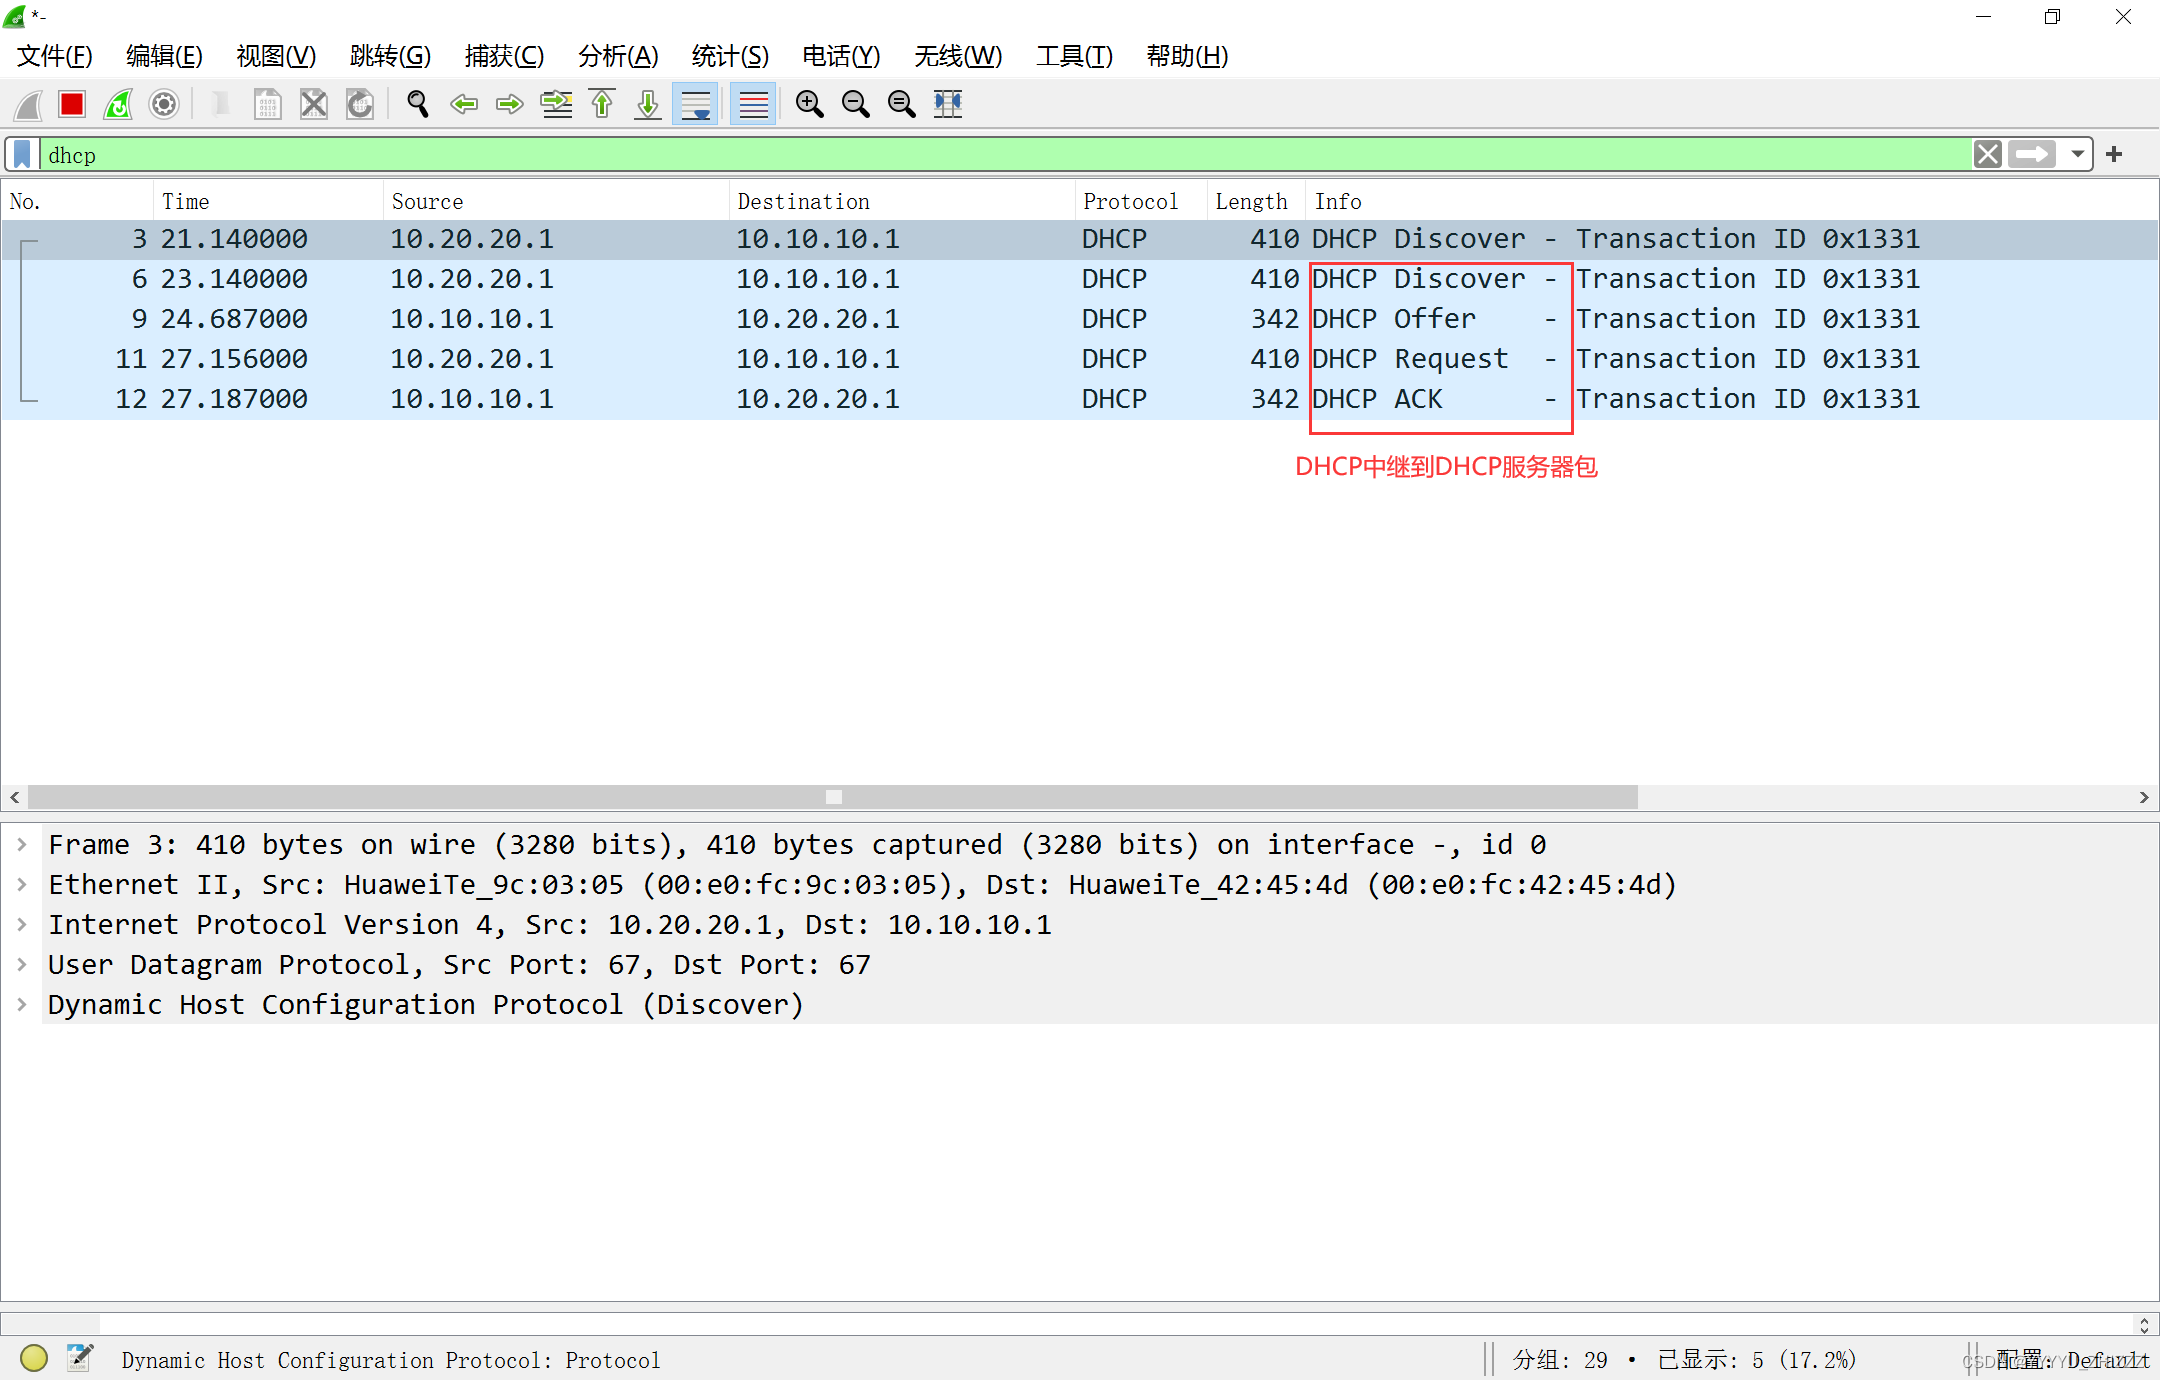Start capture with the shark fin icon

28,104
